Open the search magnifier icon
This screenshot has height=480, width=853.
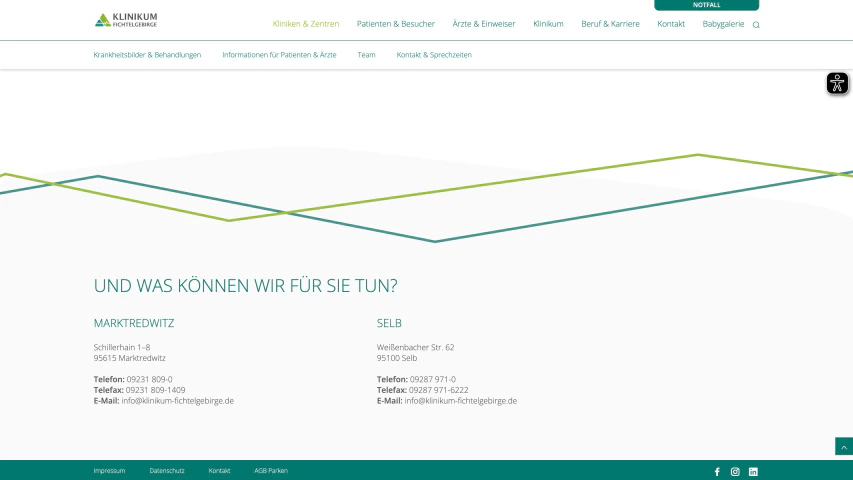(x=756, y=24)
